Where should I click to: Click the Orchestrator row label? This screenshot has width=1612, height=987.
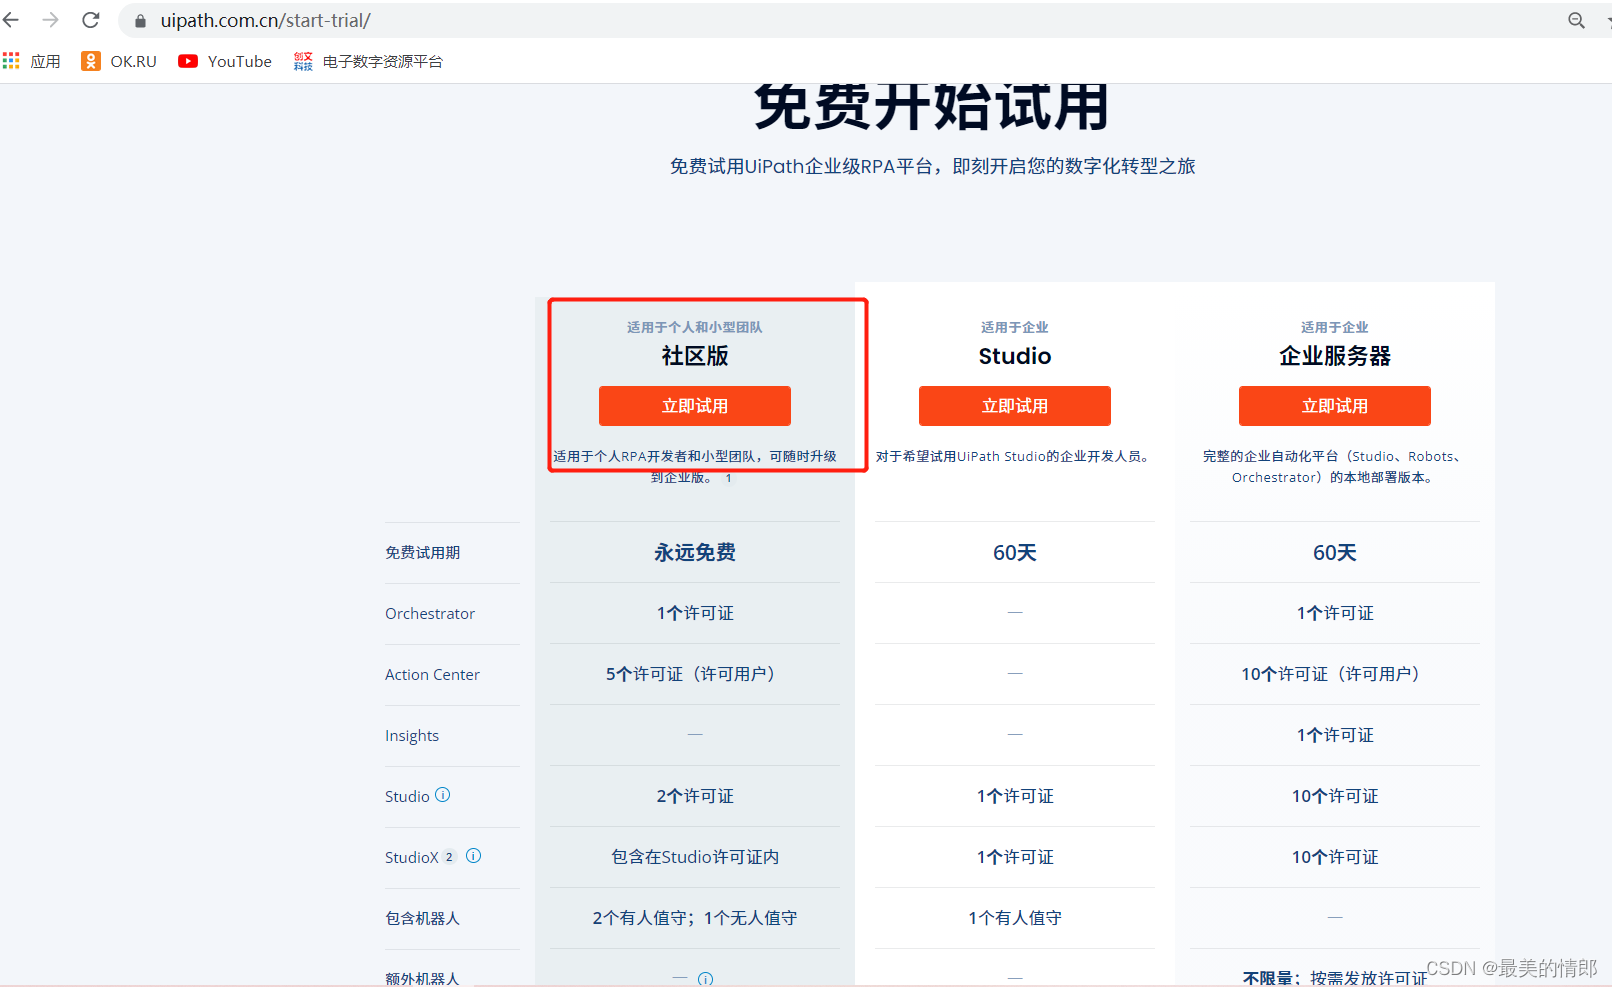tap(430, 614)
